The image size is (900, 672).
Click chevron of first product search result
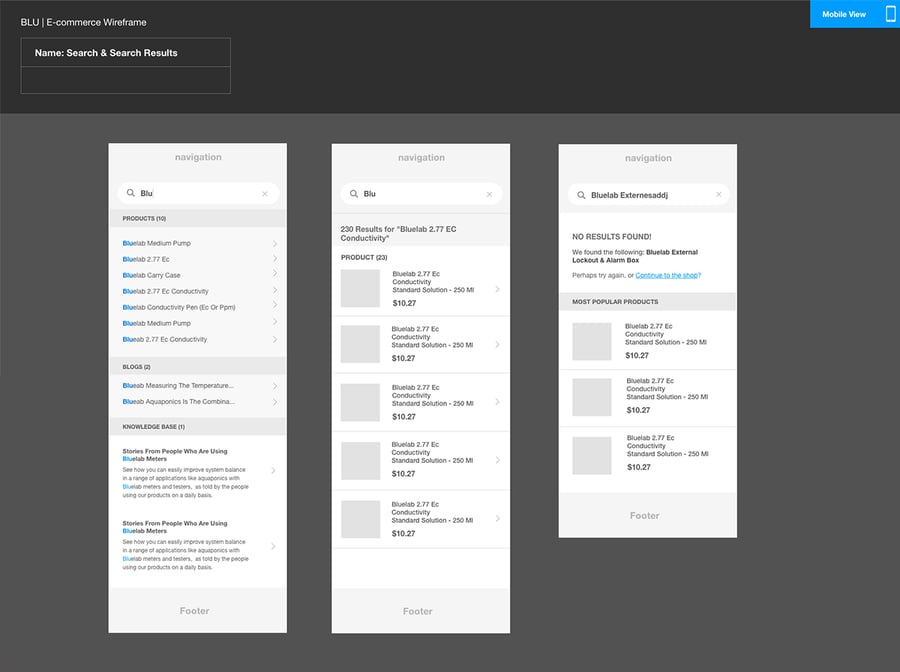pyautogui.click(x=497, y=289)
